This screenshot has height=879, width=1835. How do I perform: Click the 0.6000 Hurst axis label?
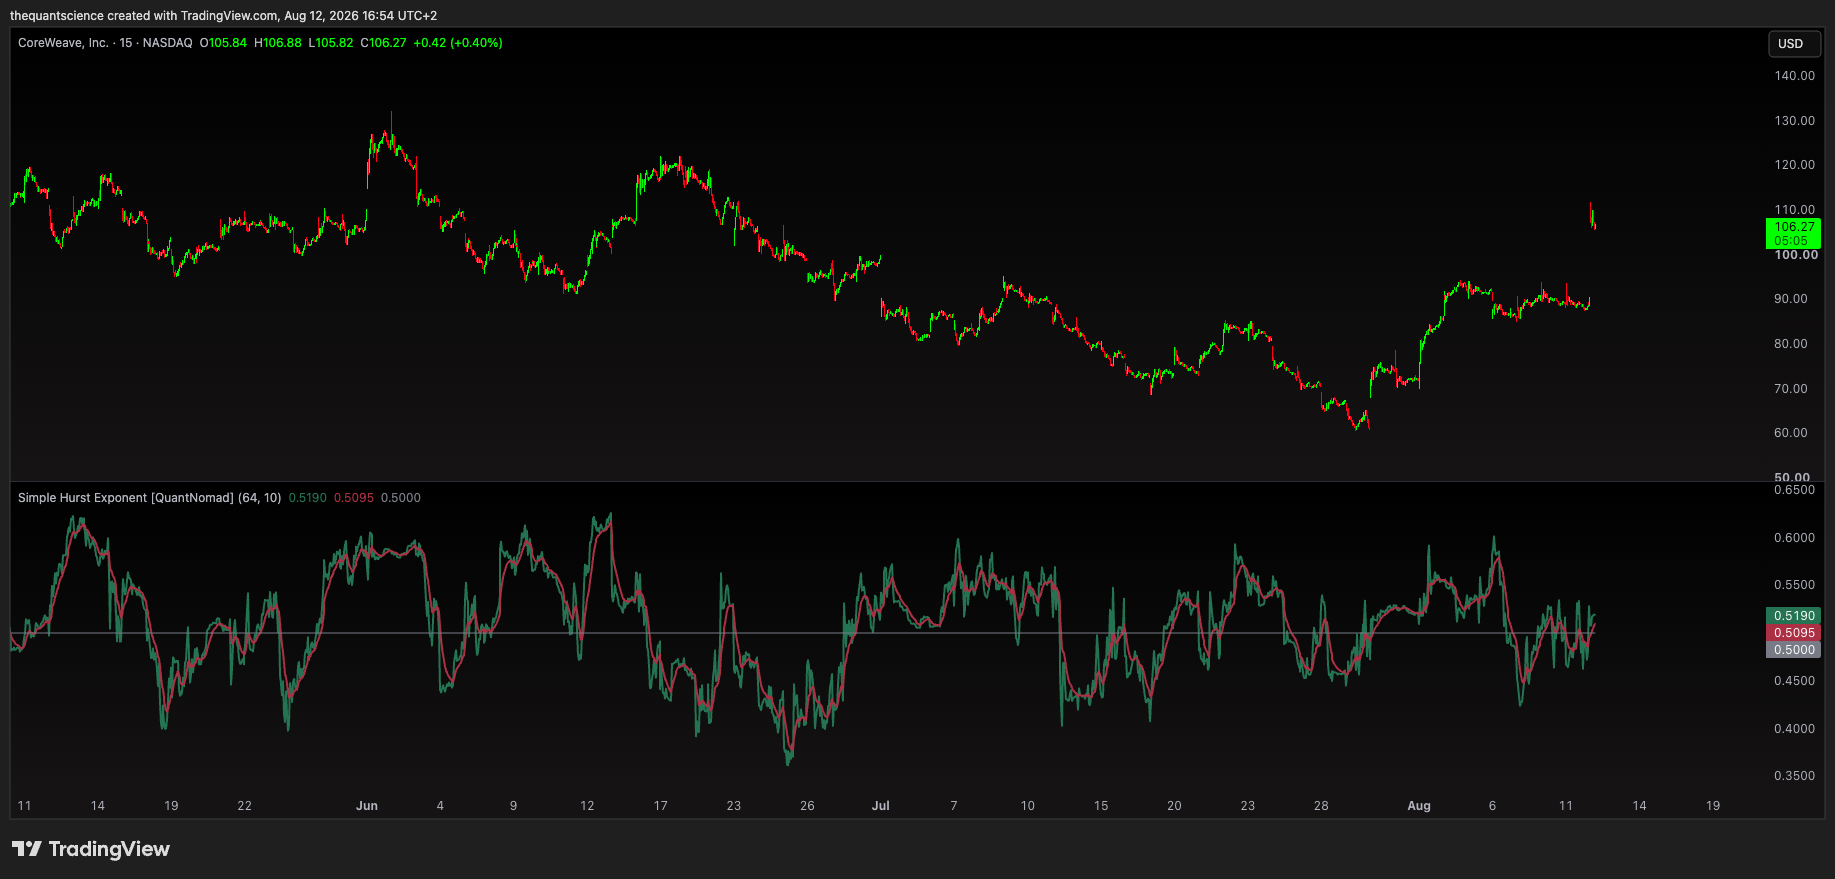click(1794, 538)
